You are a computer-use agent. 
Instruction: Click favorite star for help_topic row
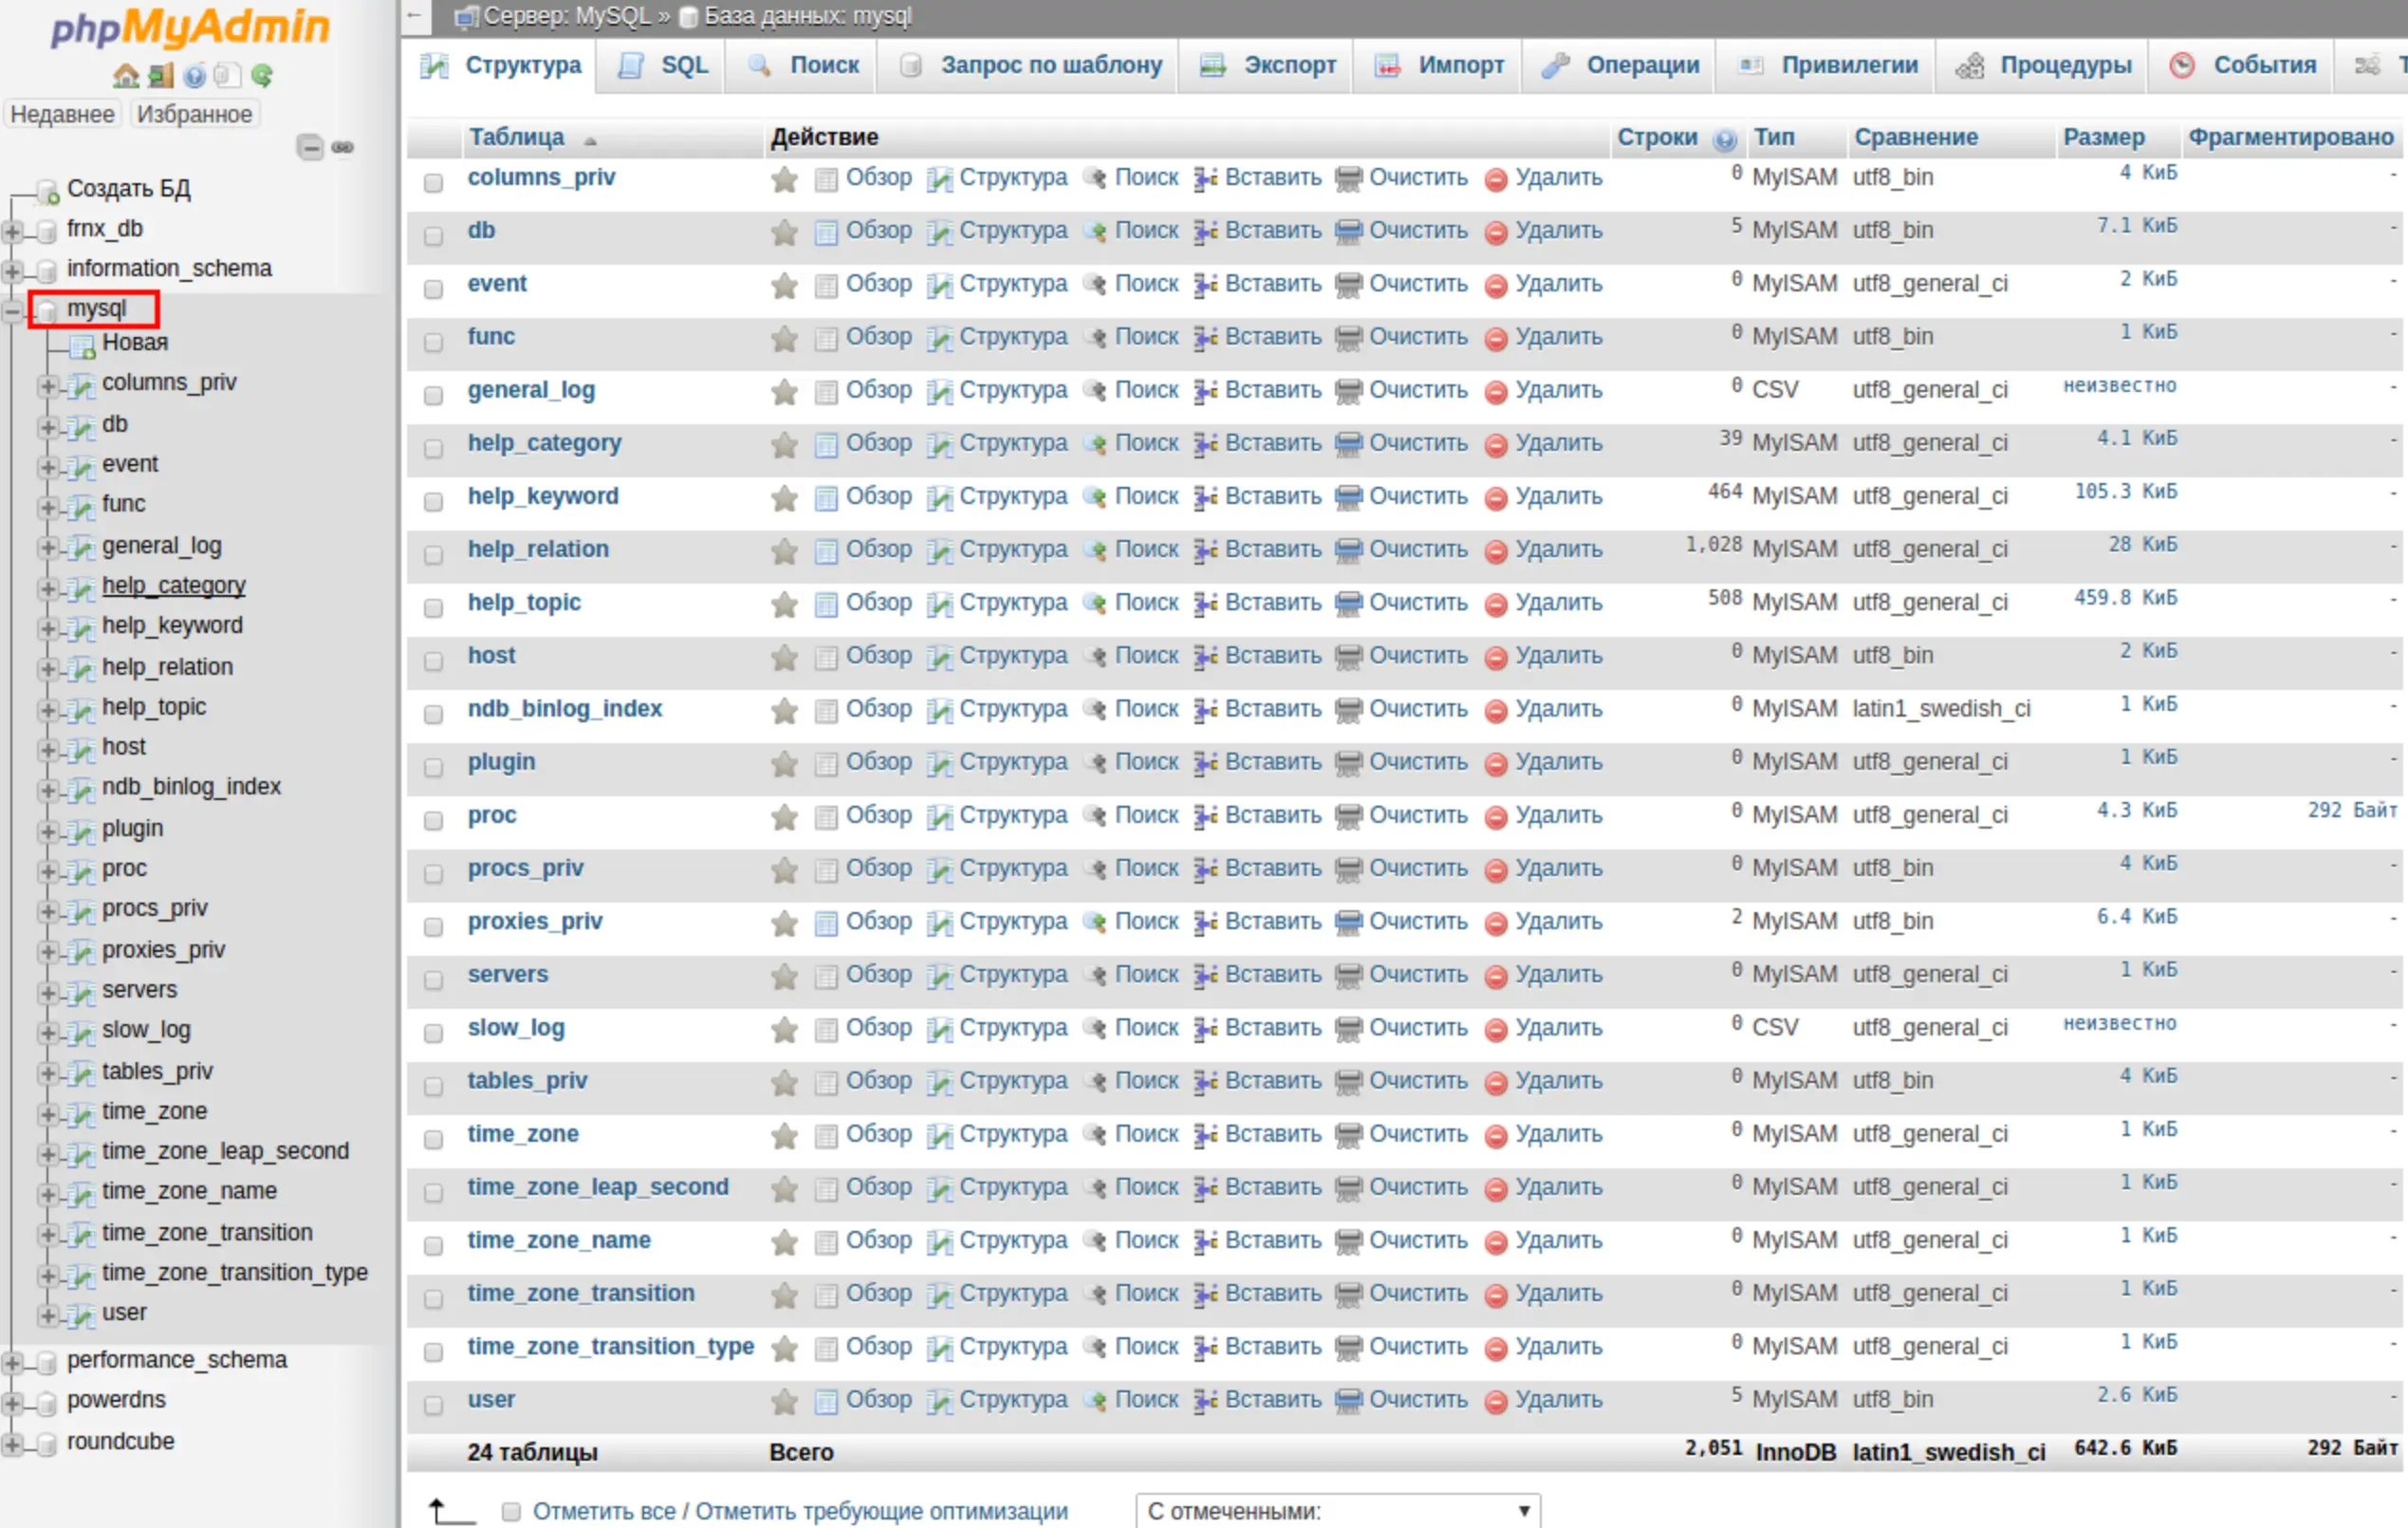784,605
